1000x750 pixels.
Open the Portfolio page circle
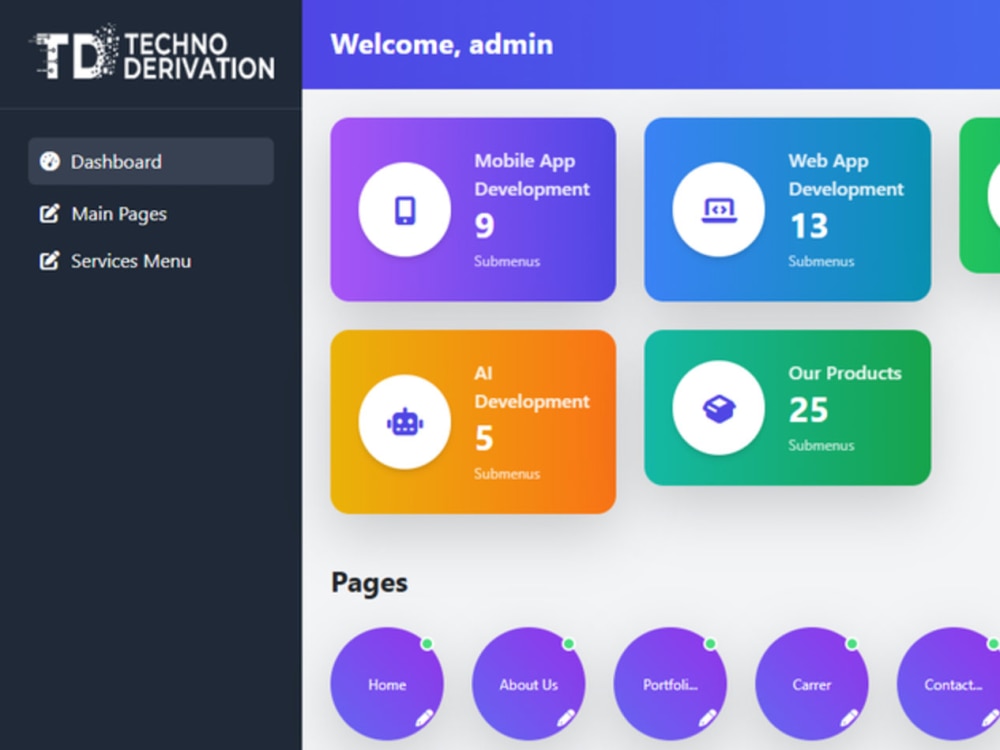click(x=670, y=684)
